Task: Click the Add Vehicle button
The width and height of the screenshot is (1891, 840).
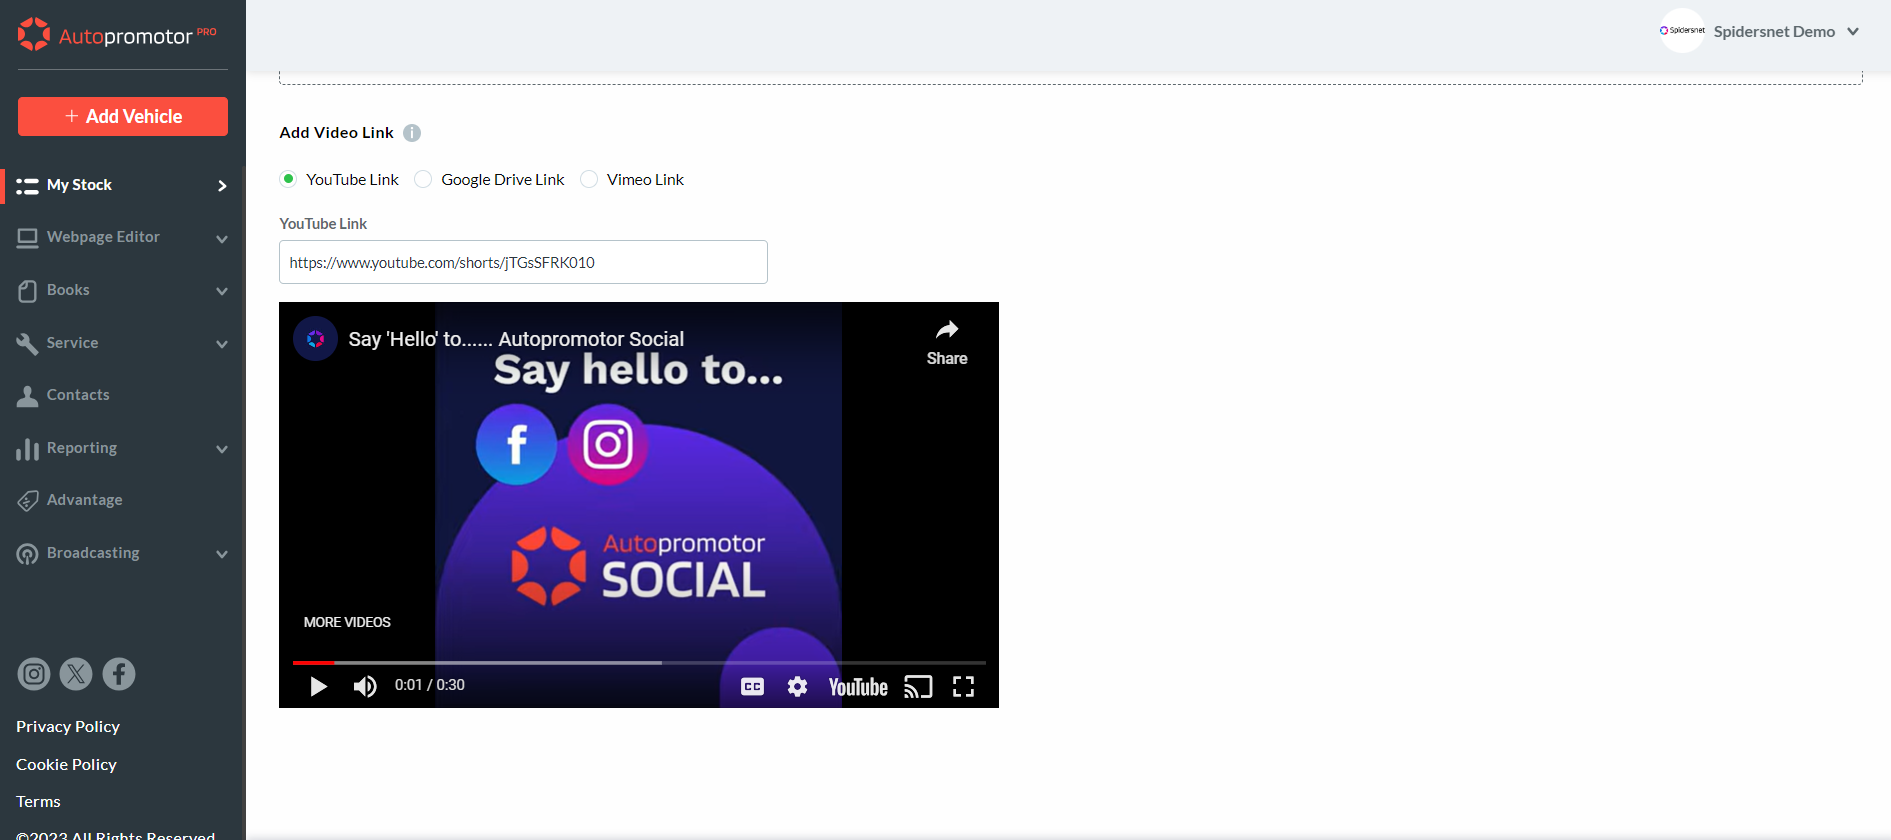Action: [x=123, y=116]
